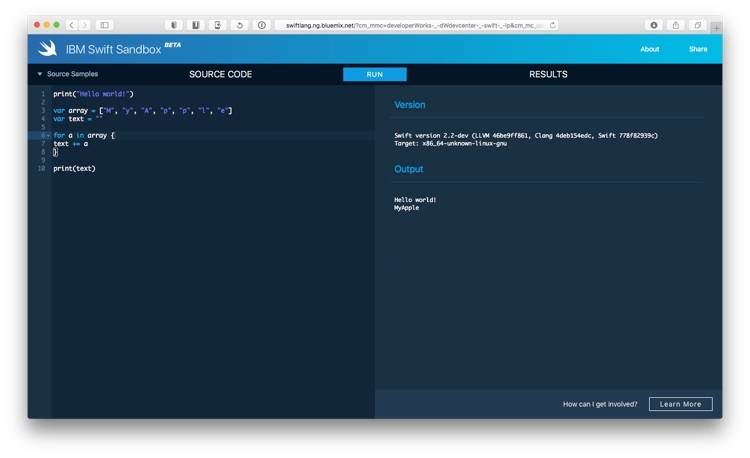Toggle the Safari sidebar button
The image size is (750, 458).
(x=104, y=25)
